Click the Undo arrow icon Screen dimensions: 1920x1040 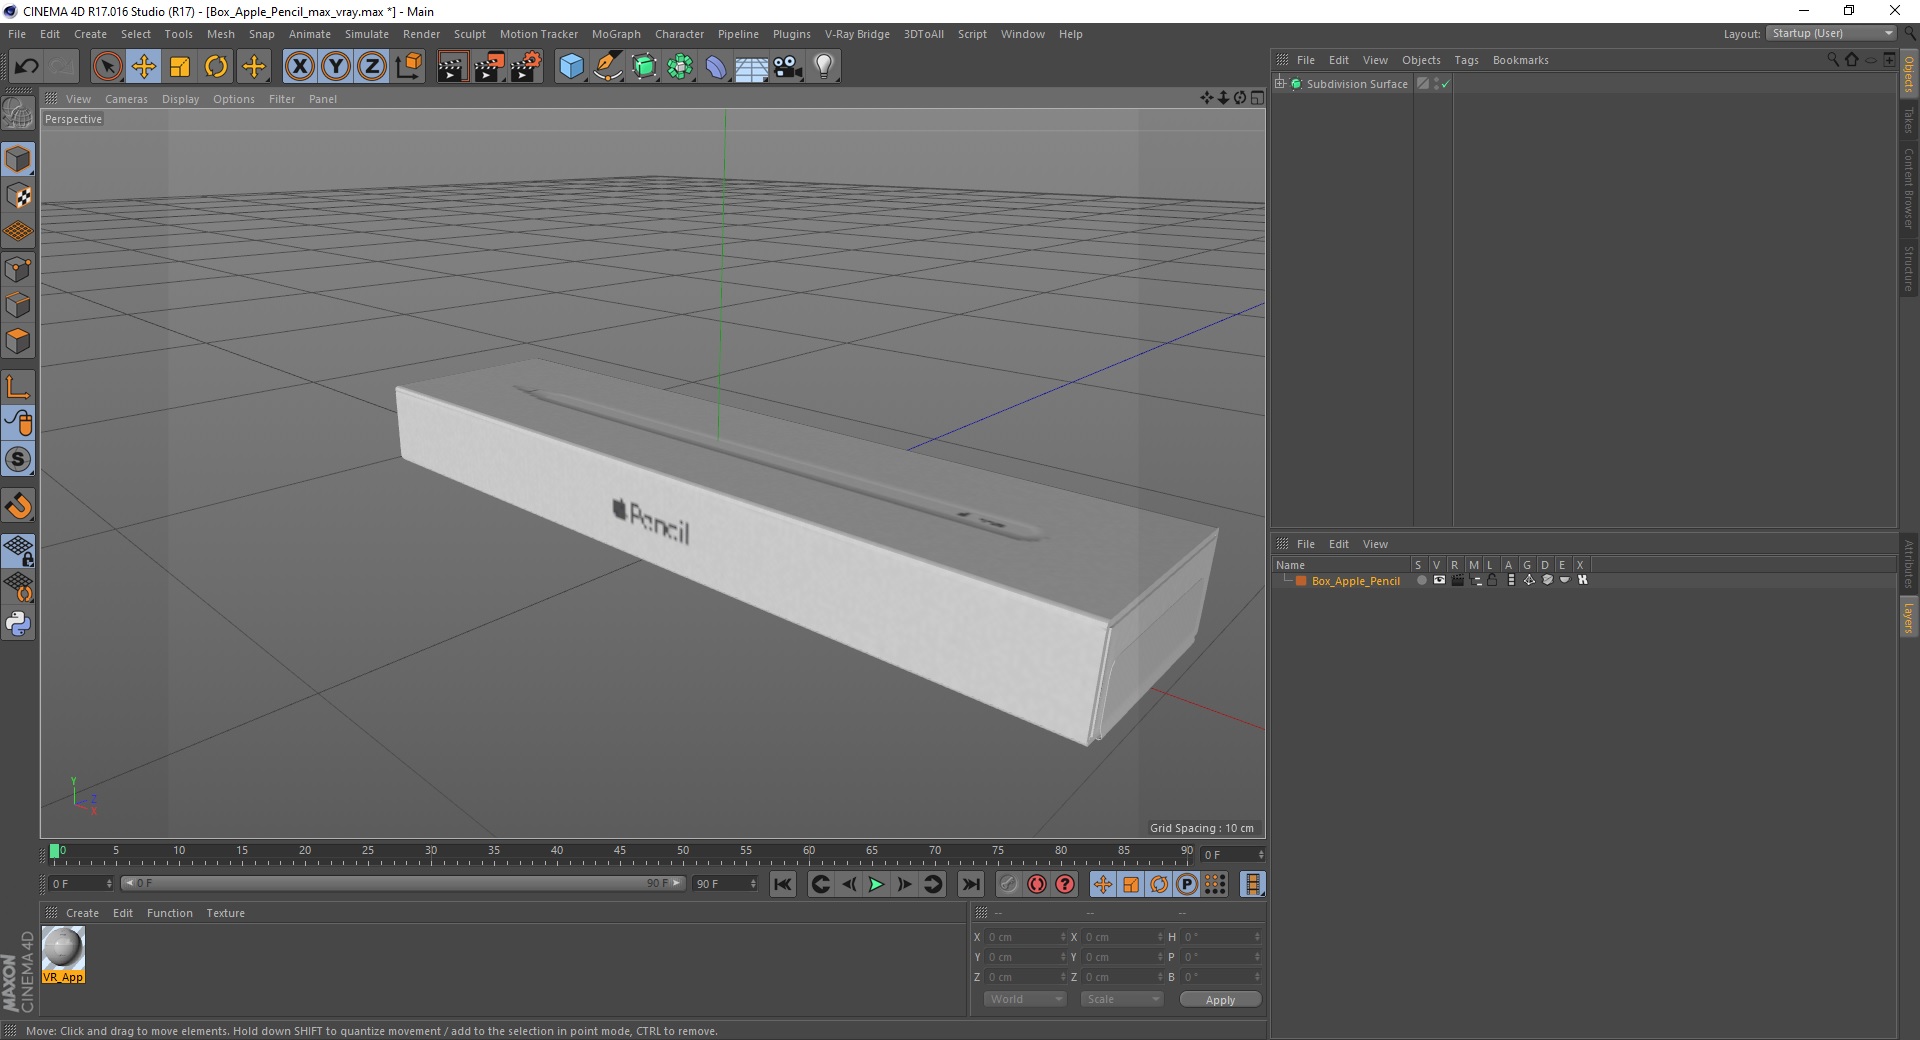(x=26, y=67)
